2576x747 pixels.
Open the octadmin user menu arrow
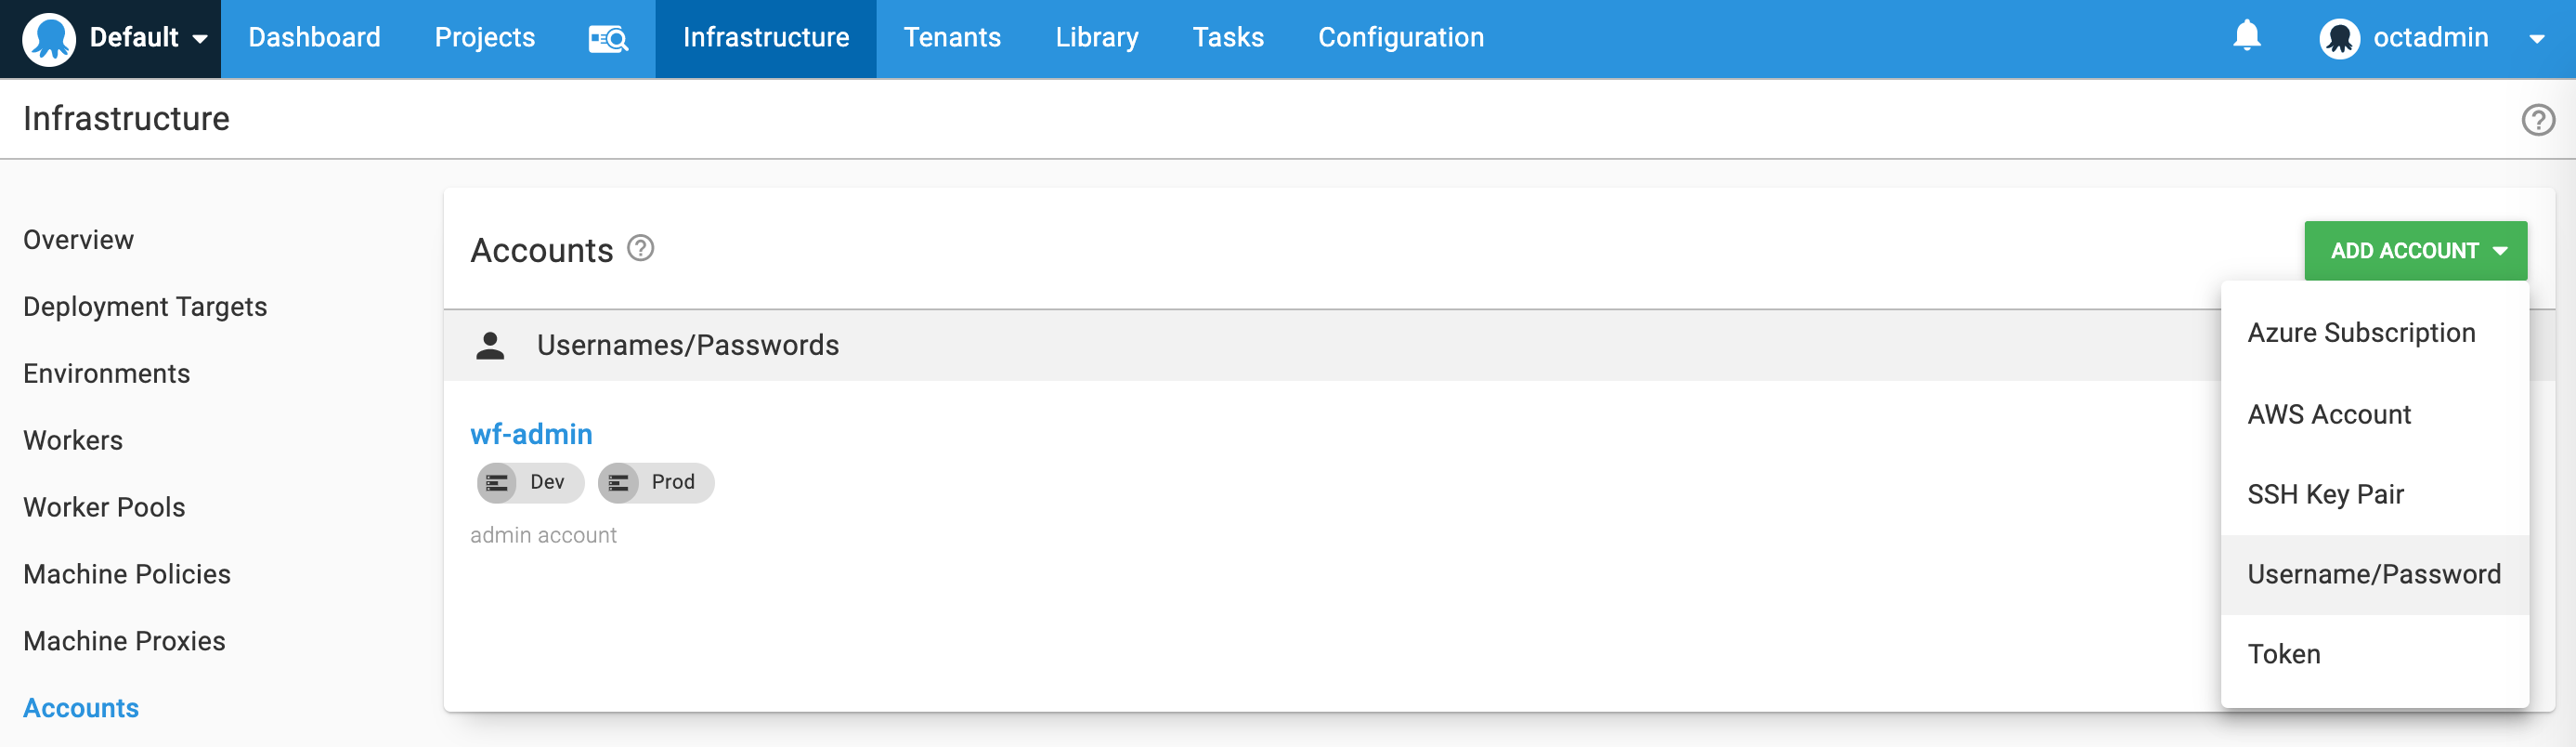2536,40
